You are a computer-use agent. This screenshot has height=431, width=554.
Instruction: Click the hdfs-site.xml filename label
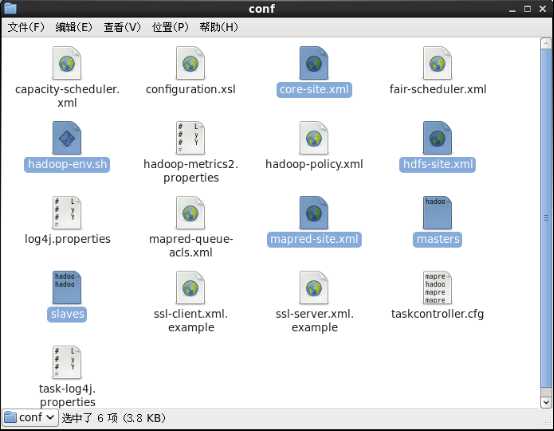437,164
